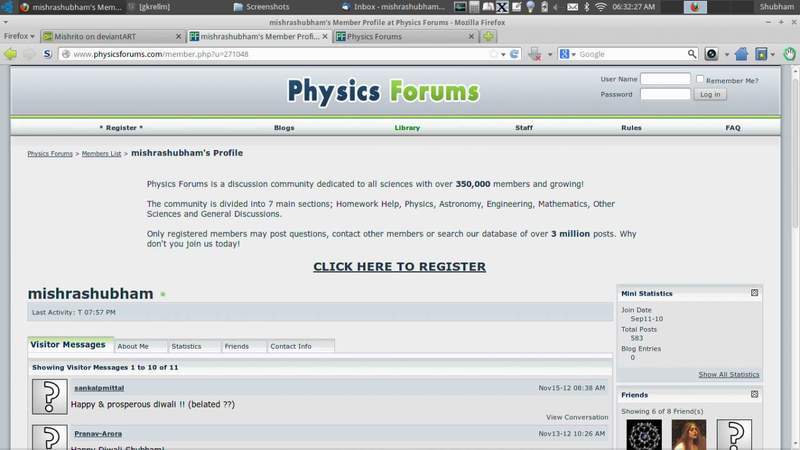Open dropdown arrow beside bookmarks icon

772,54
